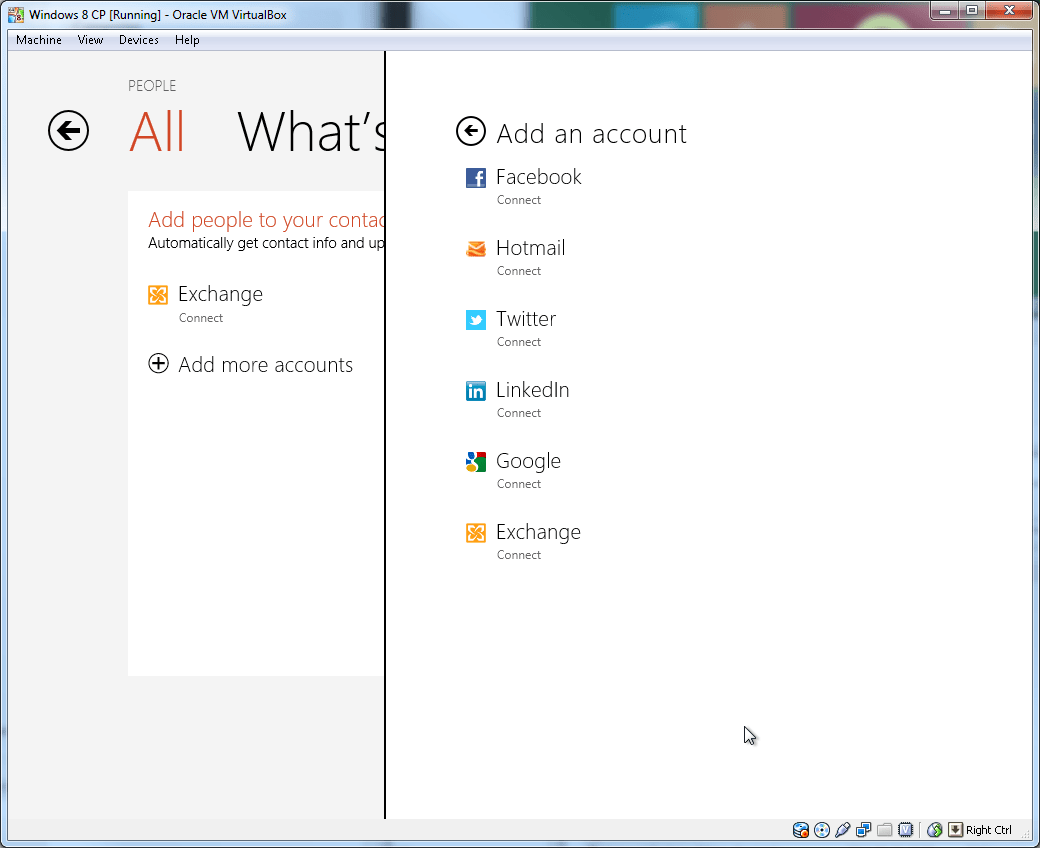This screenshot has height=848, width=1040.
Task: Open the Help menu
Action: click(187, 40)
